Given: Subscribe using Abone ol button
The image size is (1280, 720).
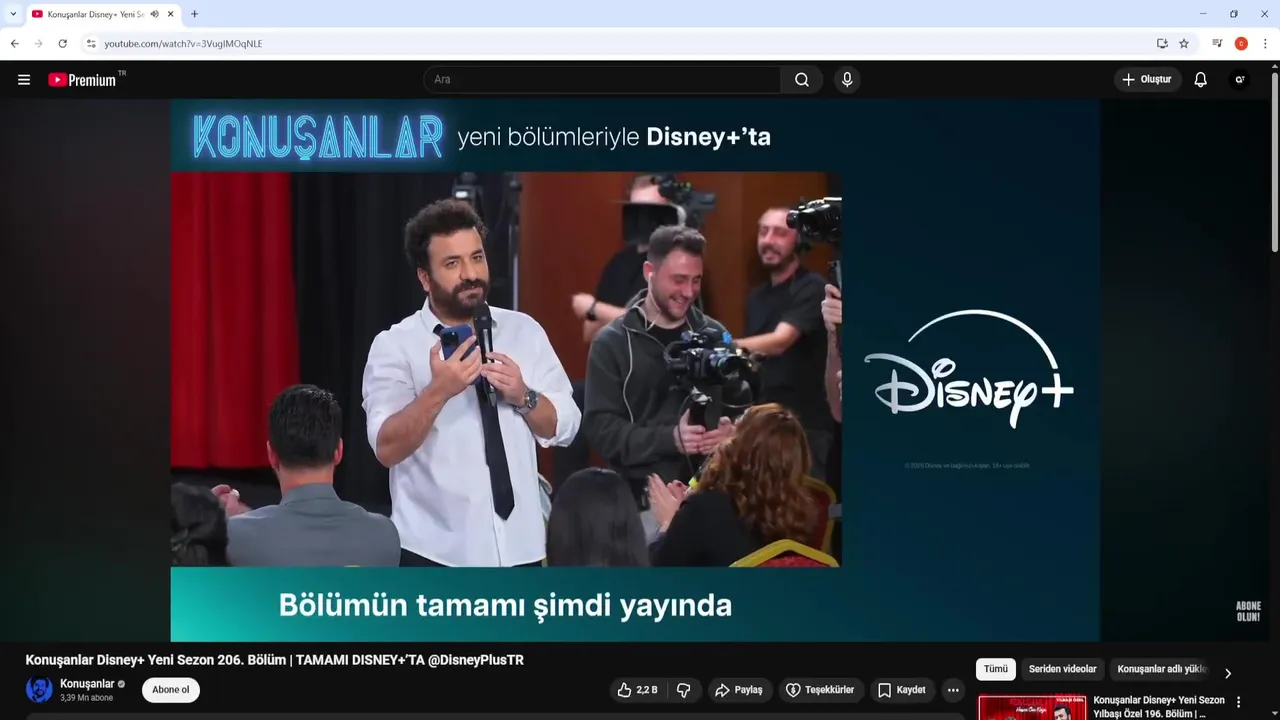Looking at the screenshot, I should pos(171,690).
